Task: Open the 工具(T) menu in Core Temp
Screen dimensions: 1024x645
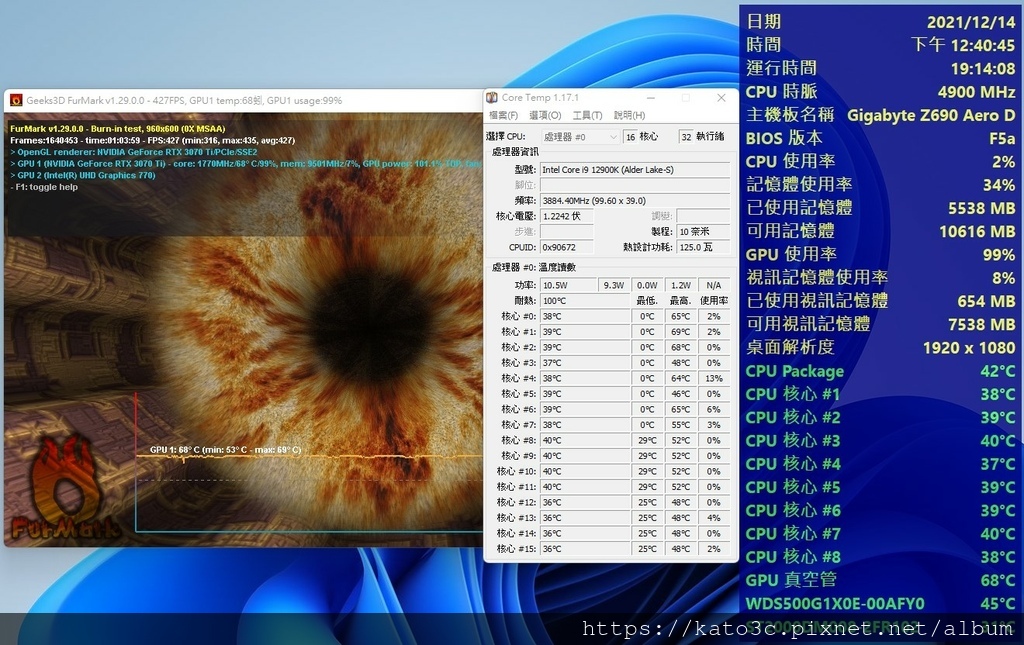Action: [x=587, y=116]
